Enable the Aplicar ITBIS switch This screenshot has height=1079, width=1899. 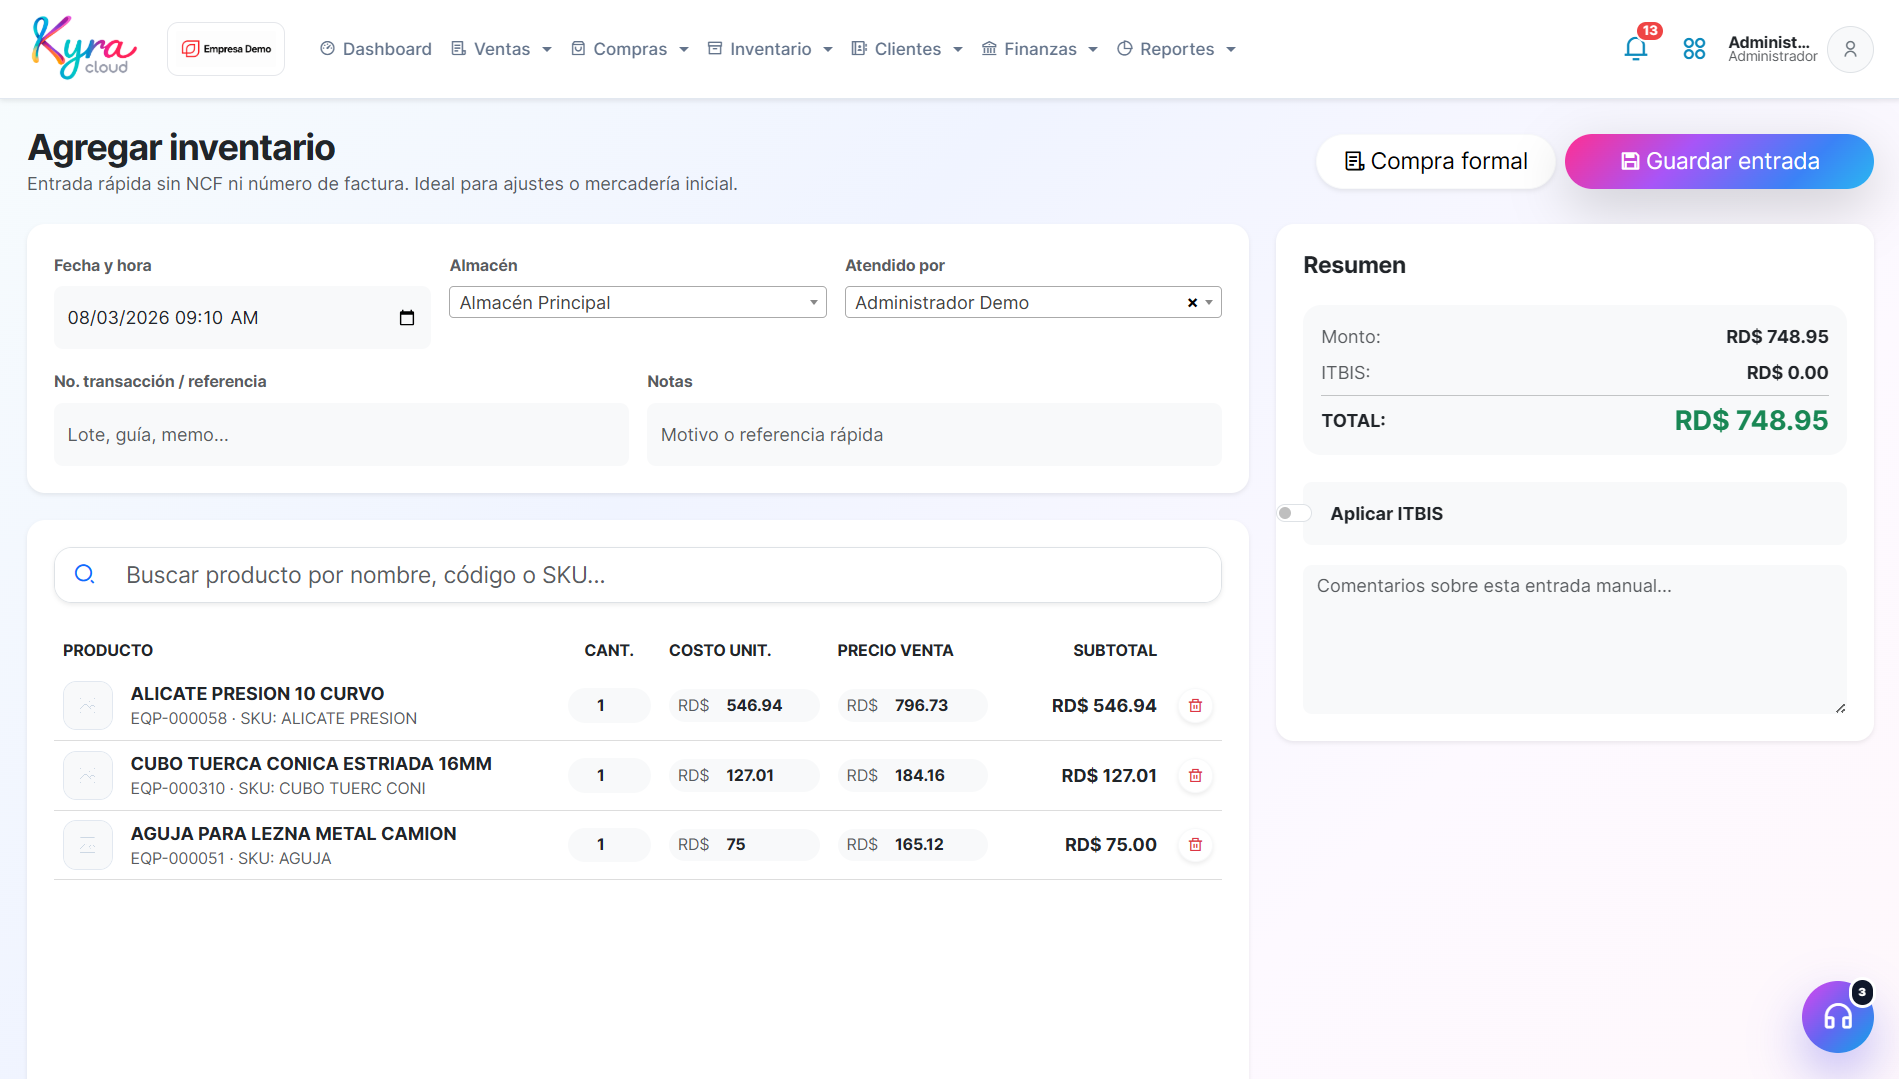(x=1294, y=513)
